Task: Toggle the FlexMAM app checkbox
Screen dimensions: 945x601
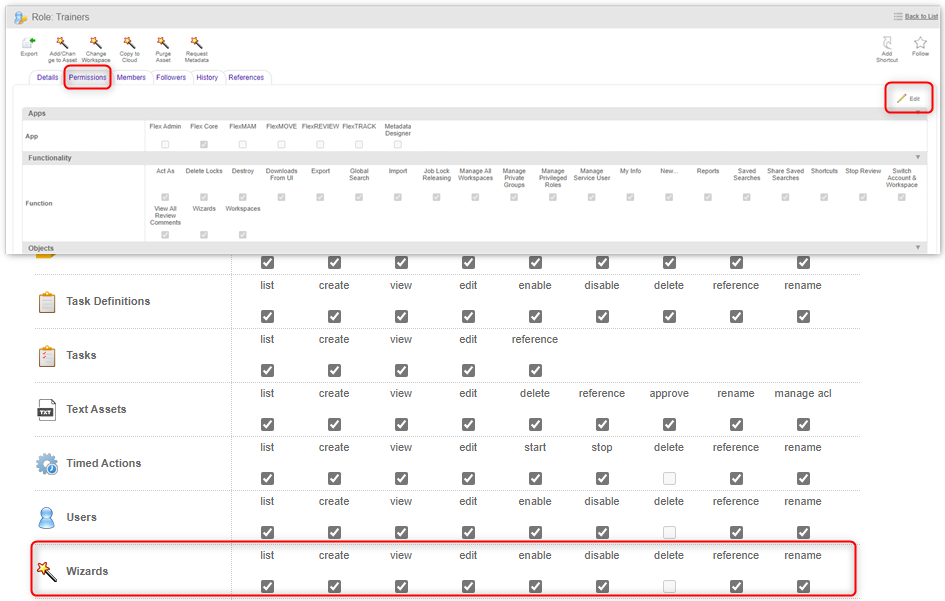Action: click(242, 145)
